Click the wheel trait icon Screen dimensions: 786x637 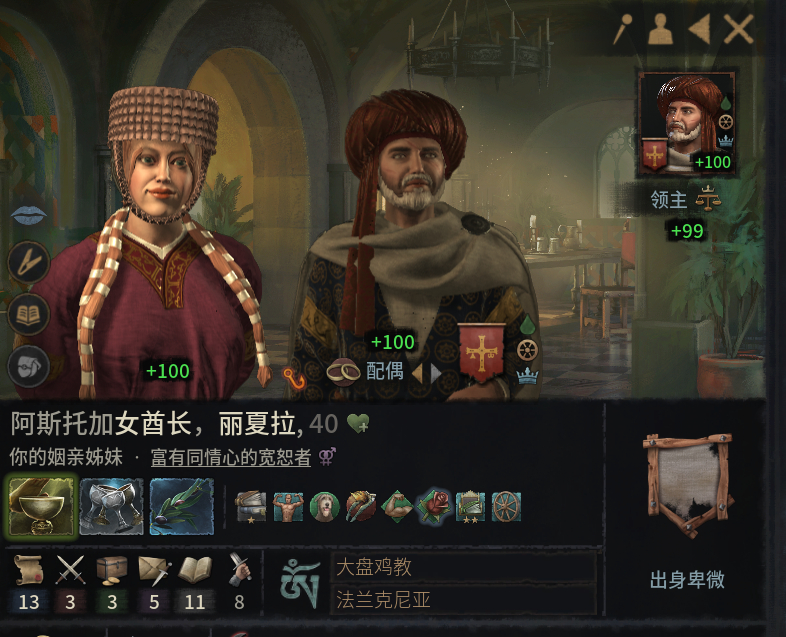(506, 506)
